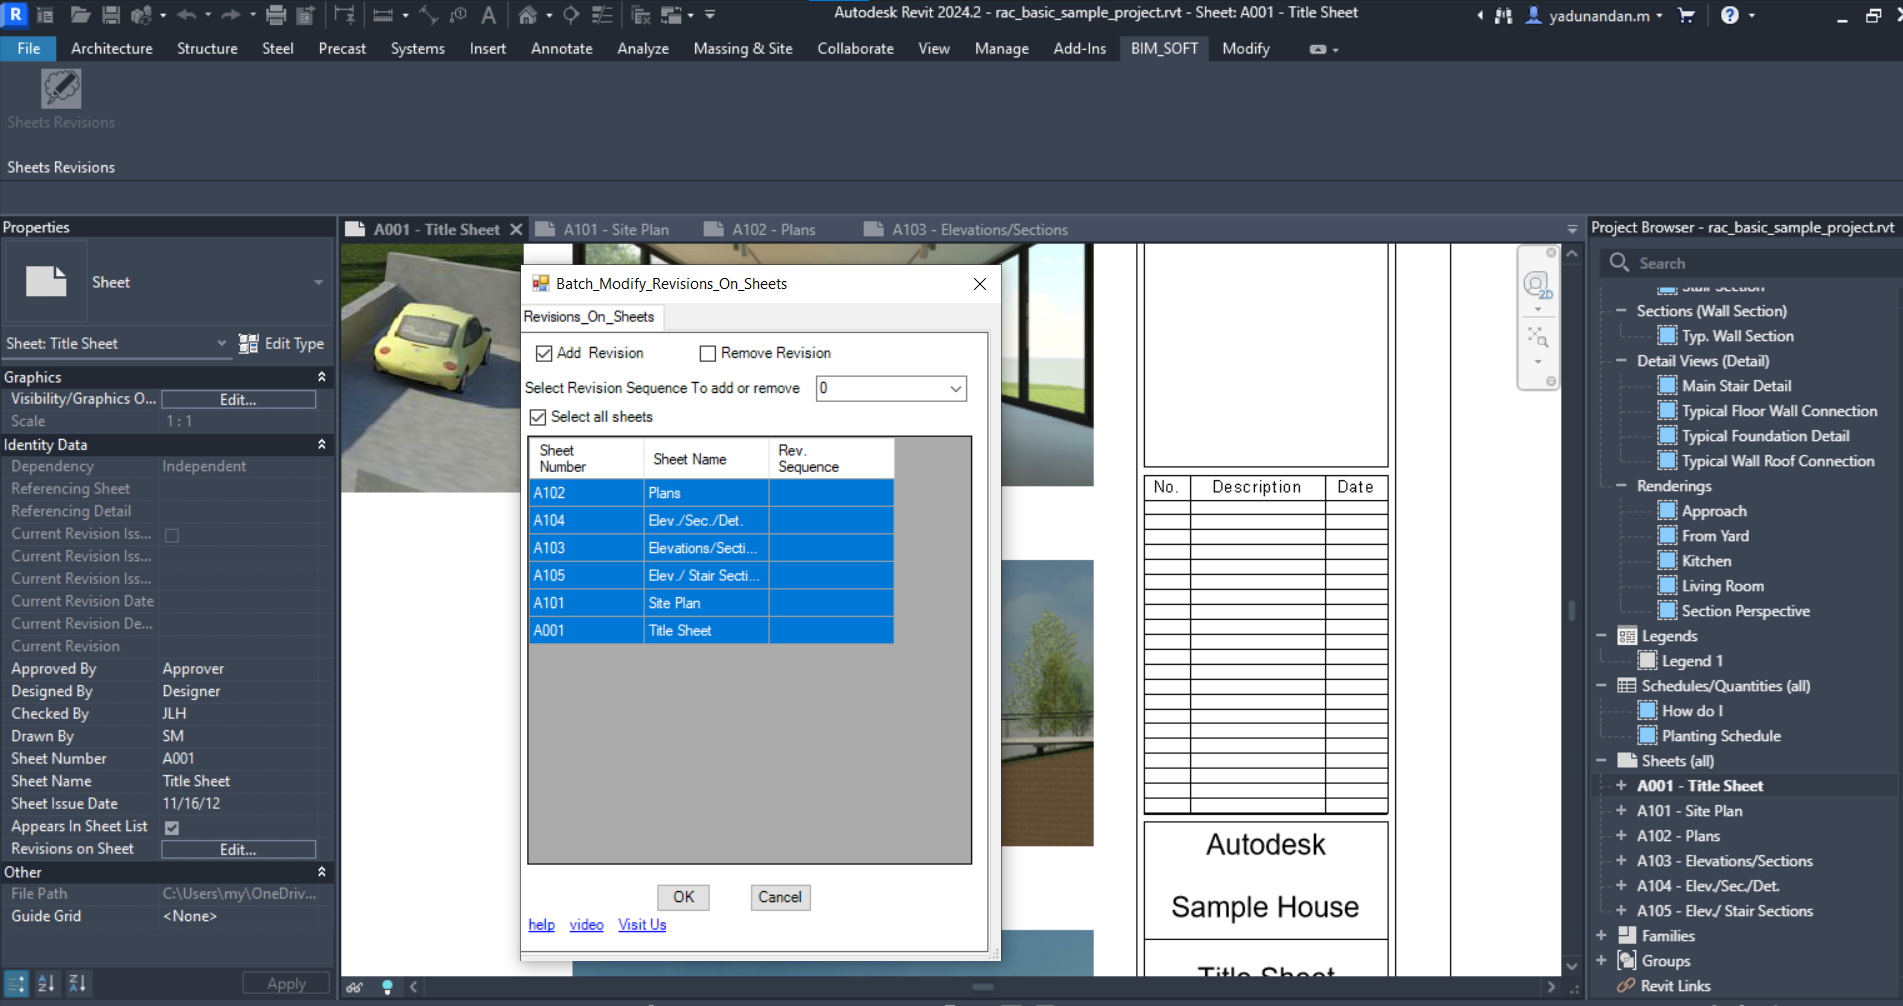This screenshot has width=1903, height=1006.
Task: Switch to the Architecture ribbon tab
Action: (112, 48)
